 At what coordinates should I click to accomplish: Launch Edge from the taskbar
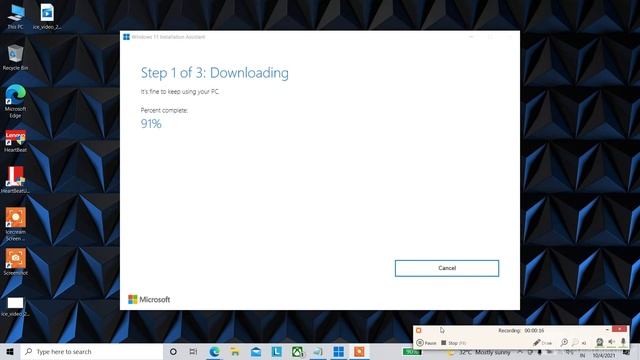coord(214,351)
